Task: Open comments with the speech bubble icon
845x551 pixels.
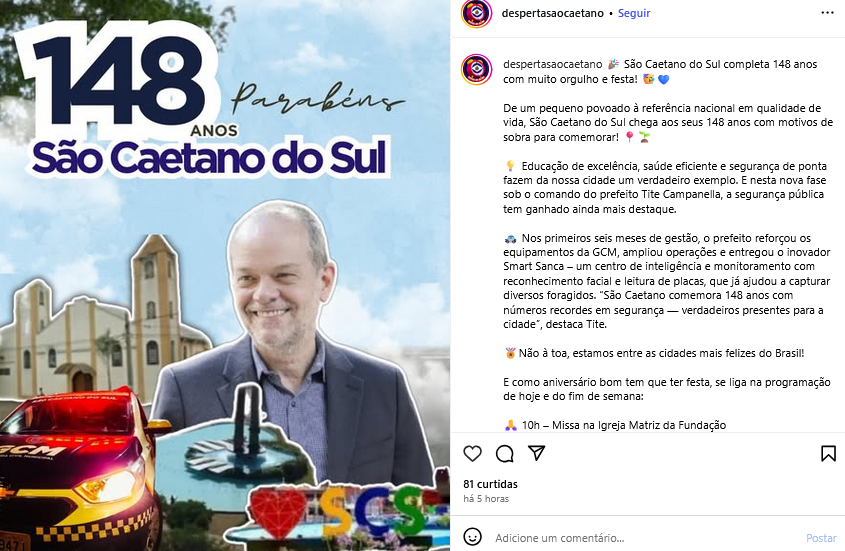Action: [504, 454]
